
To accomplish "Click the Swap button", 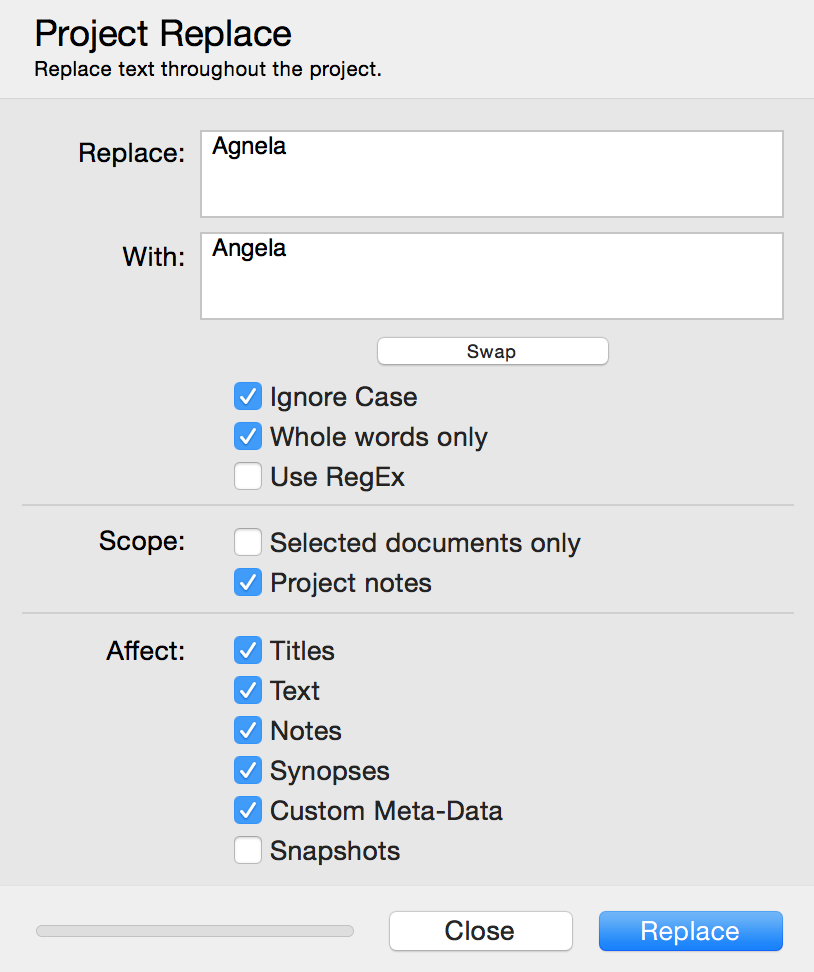I will point(493,351).
